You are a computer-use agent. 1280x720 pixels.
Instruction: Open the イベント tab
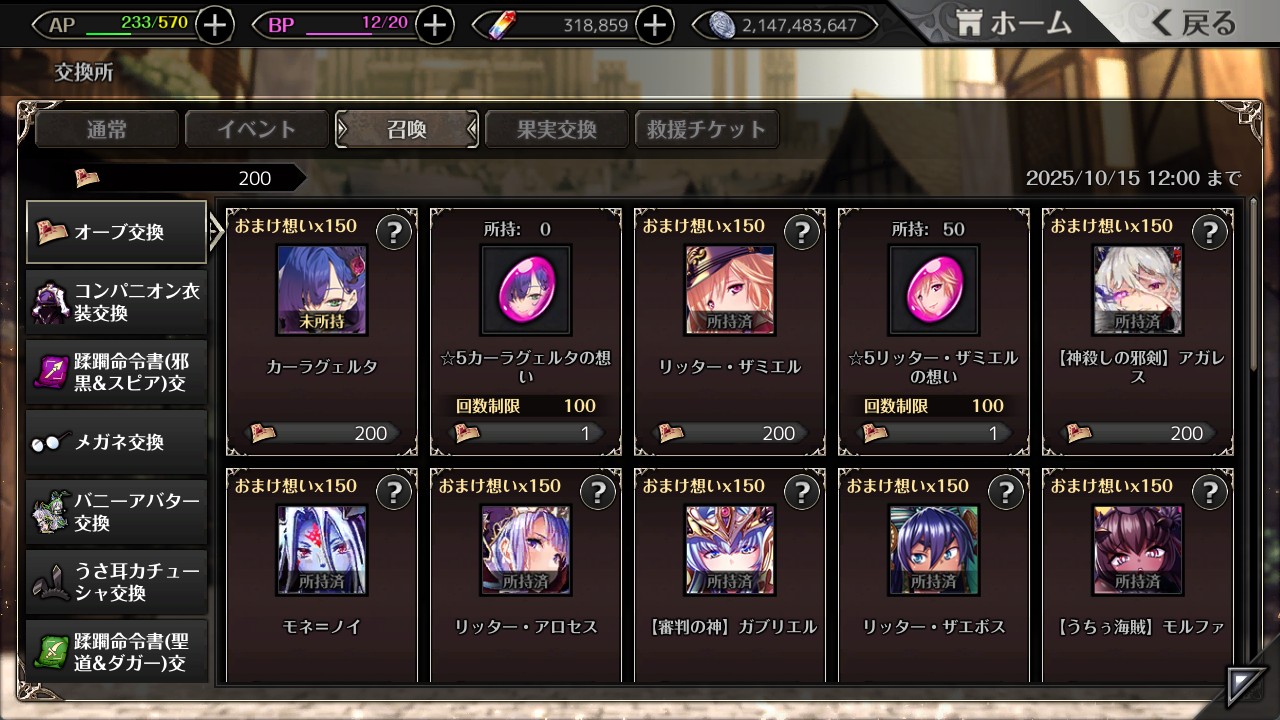(x=257, y=129)
